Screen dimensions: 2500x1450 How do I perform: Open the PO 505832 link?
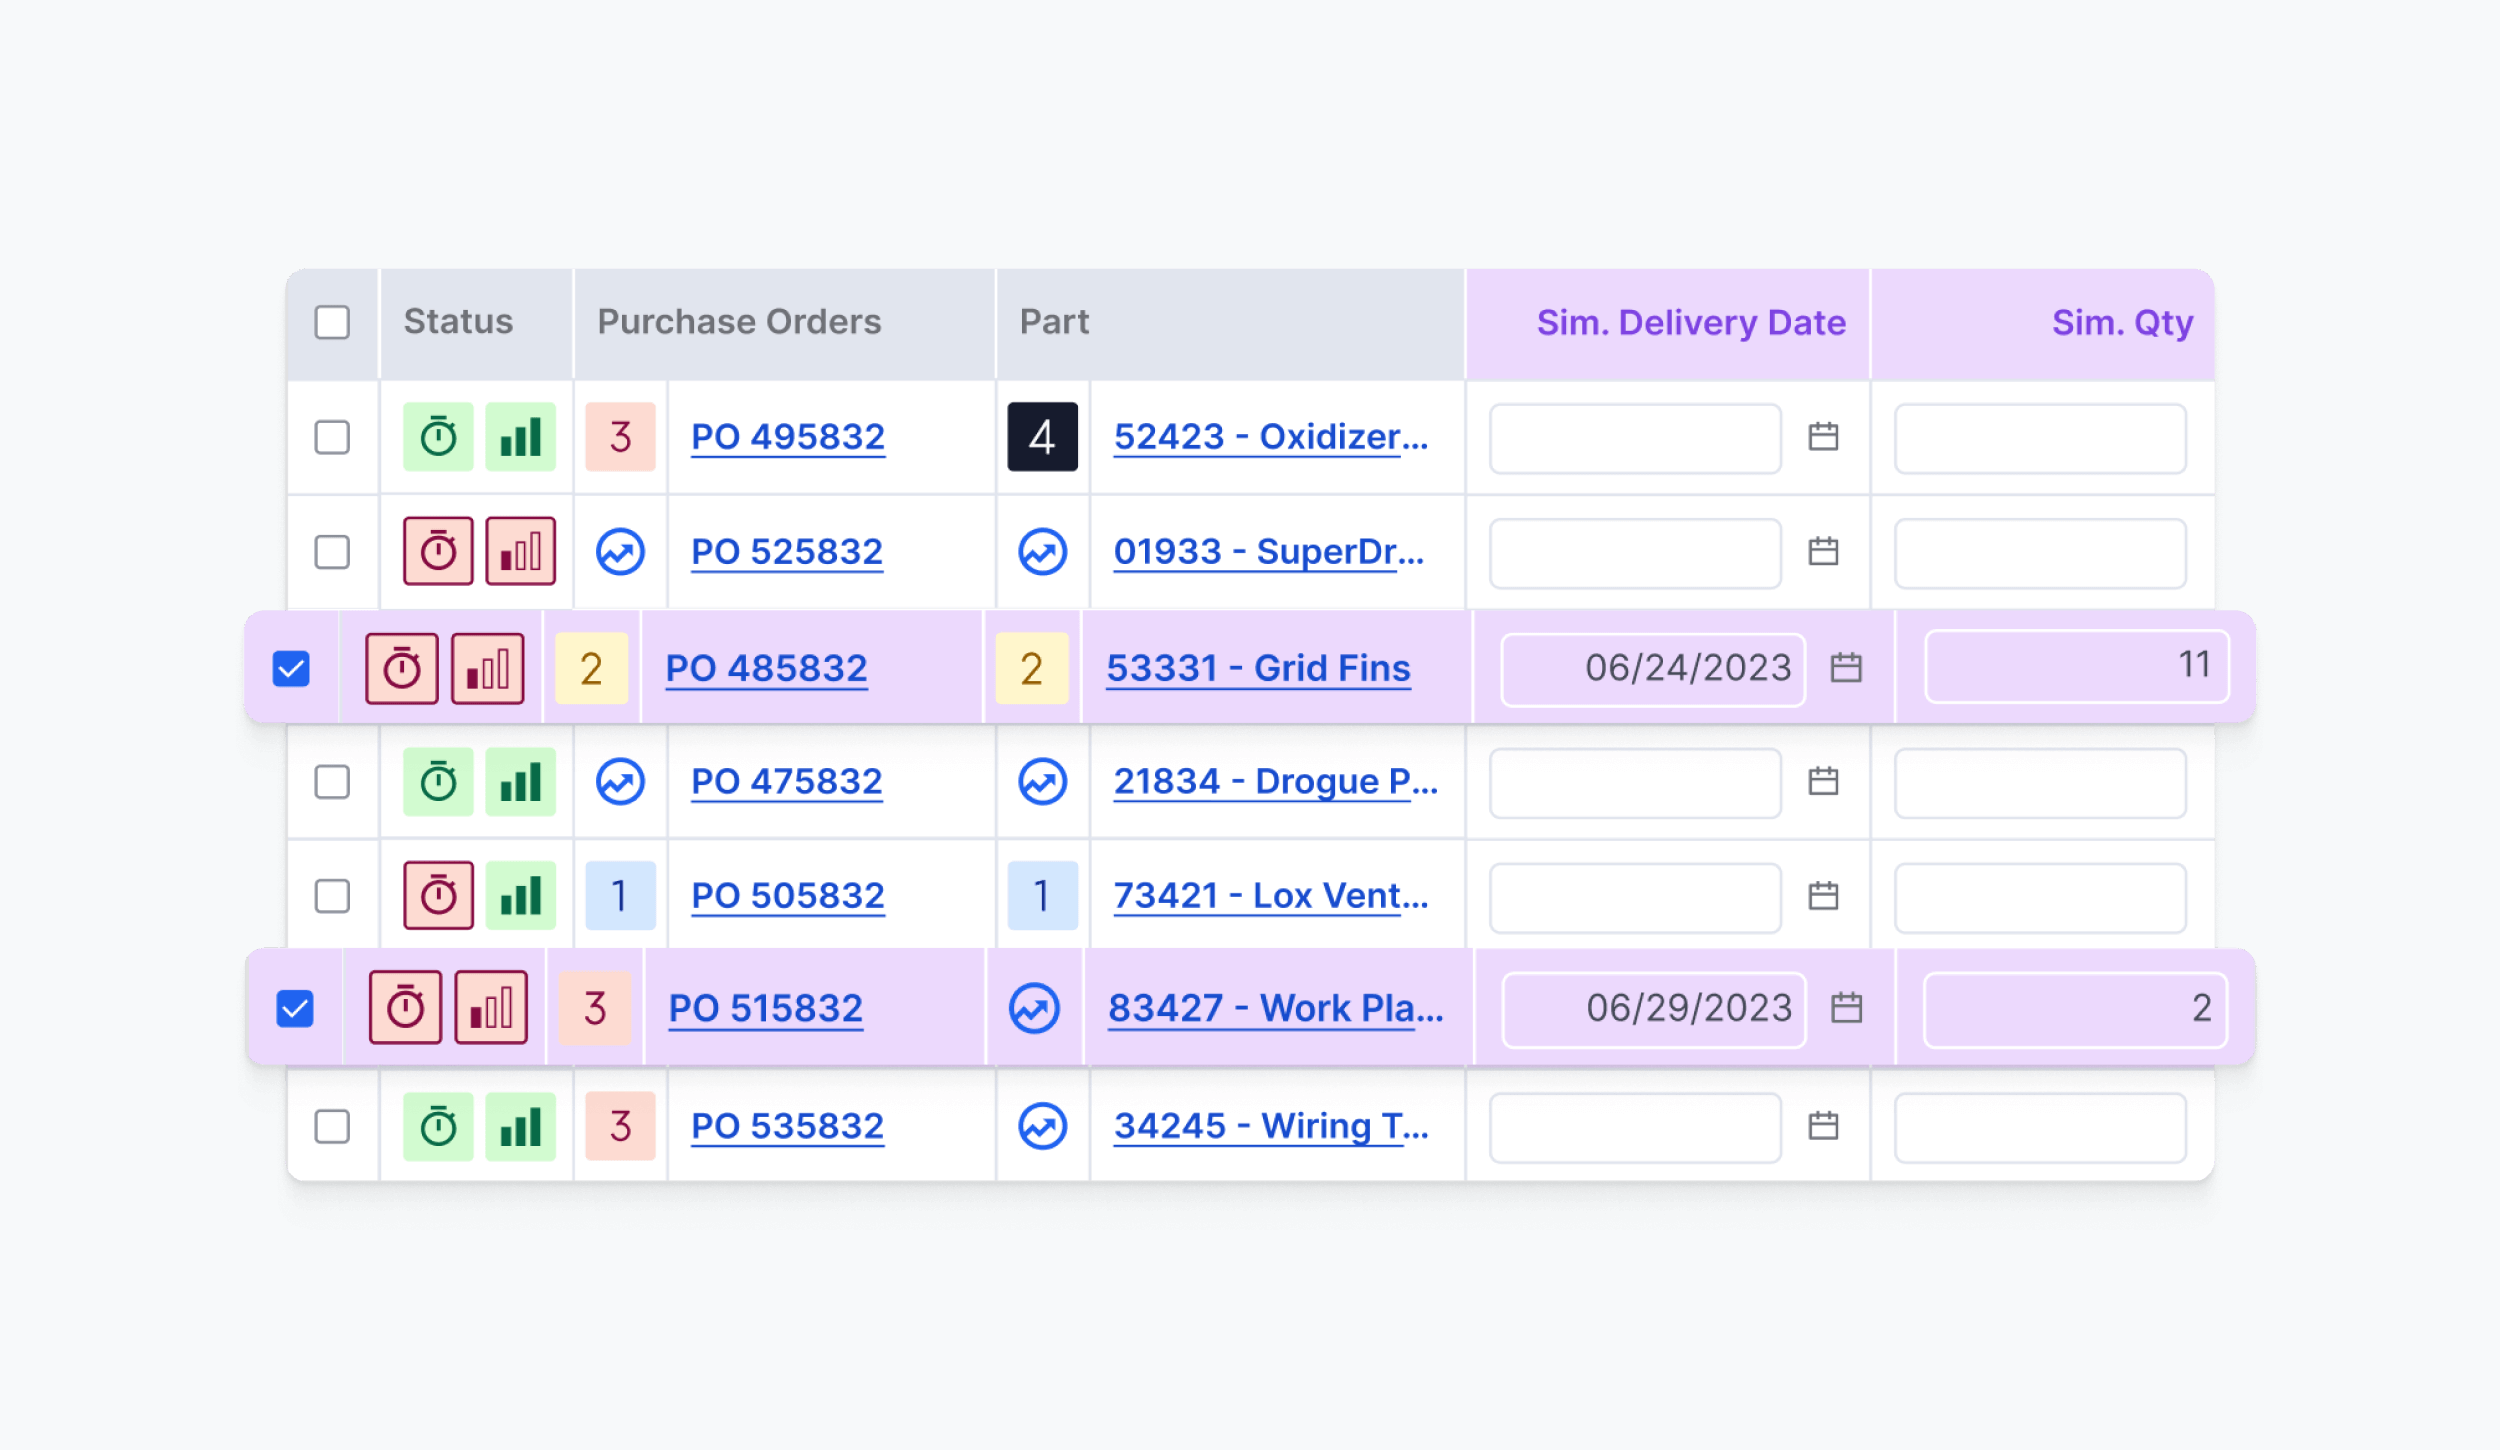click(x=787, y=895)
